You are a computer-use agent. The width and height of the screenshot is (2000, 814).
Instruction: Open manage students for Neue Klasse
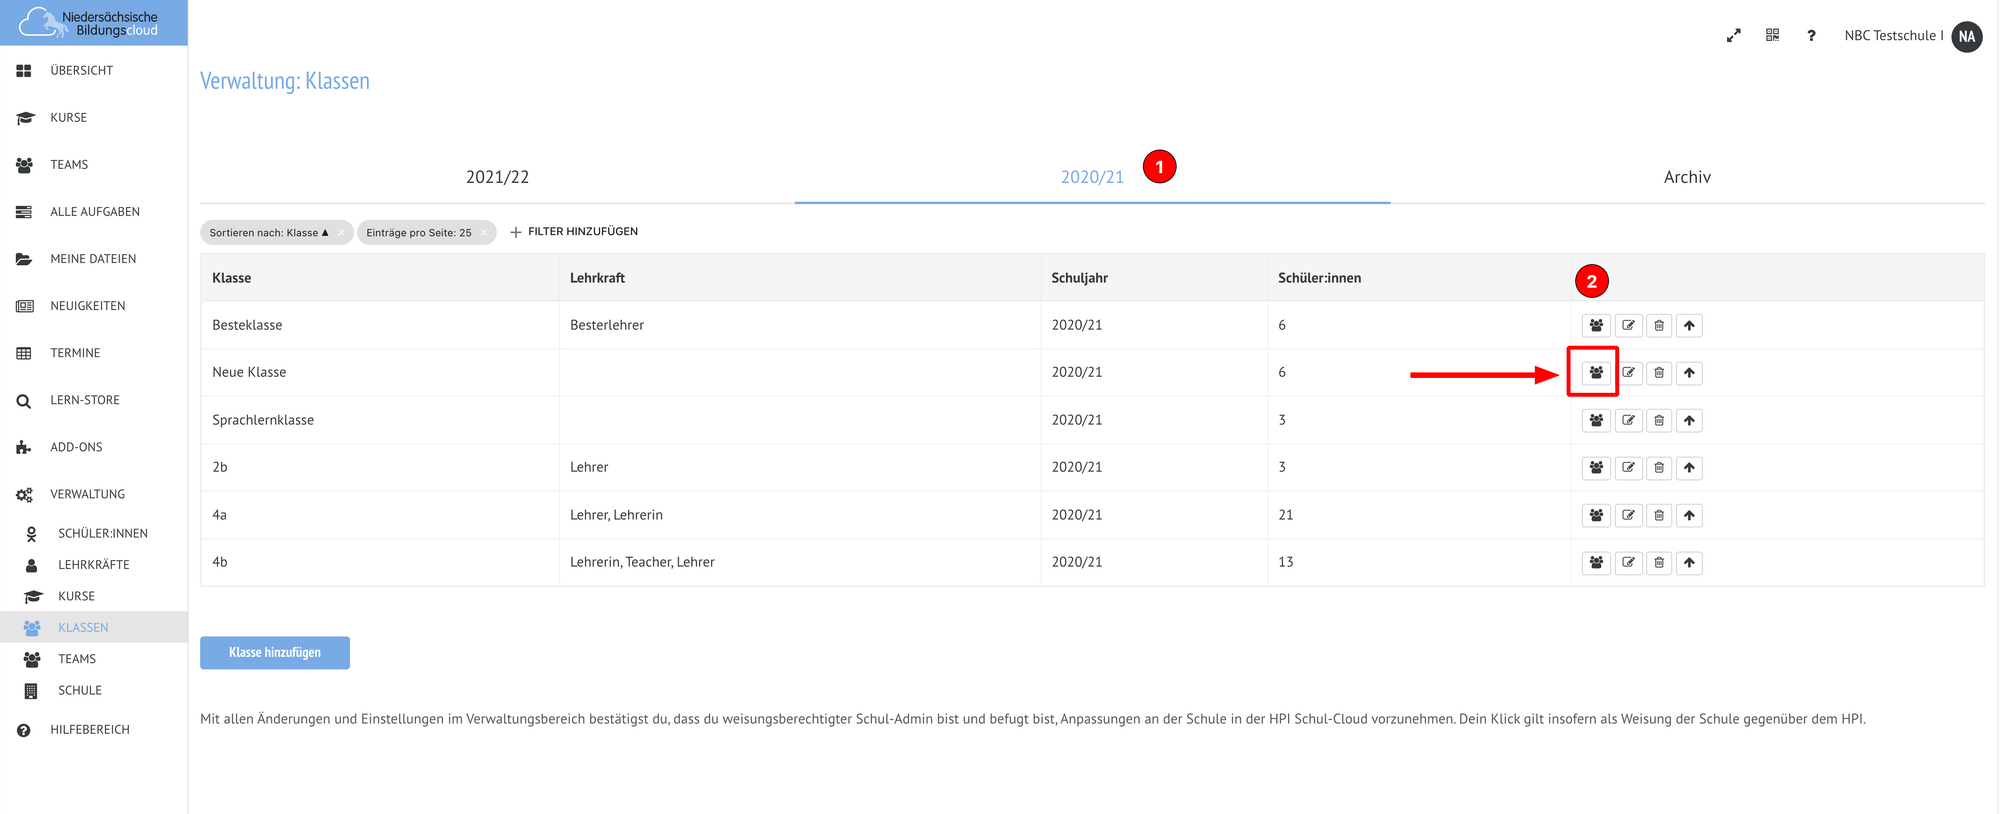click(1596, 373)
